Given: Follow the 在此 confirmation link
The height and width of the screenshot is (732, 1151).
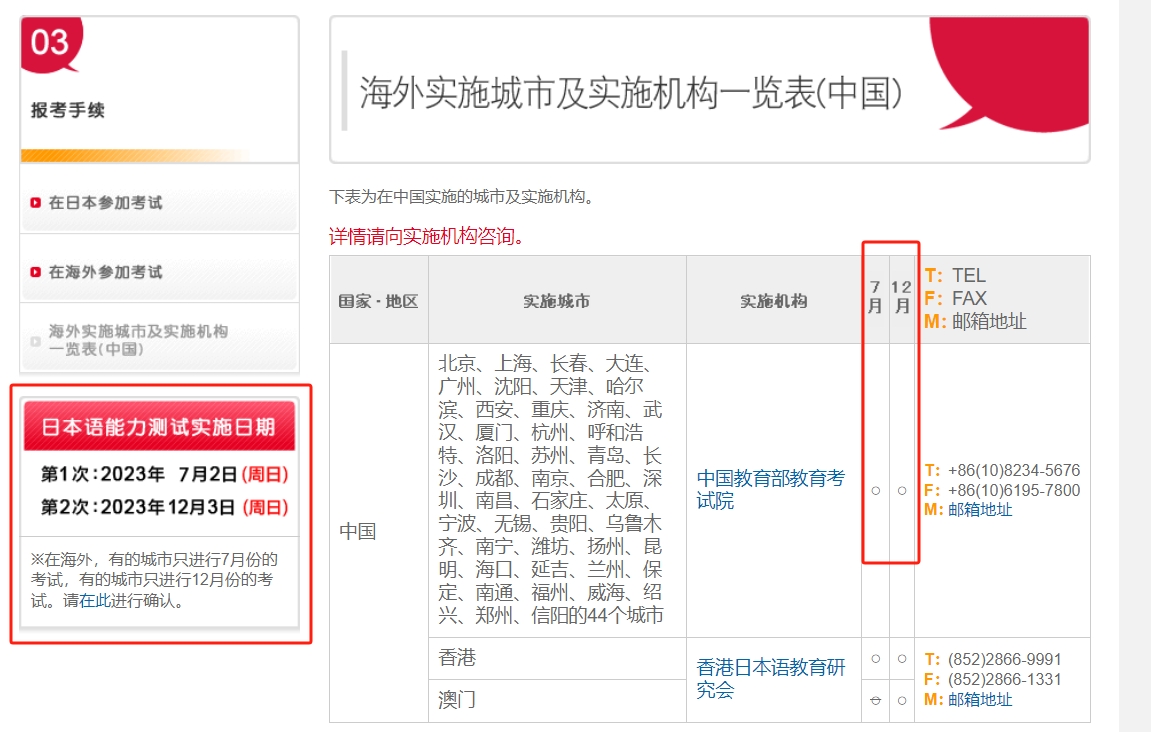Looking at the screenshot, I should tap(95, 601).
